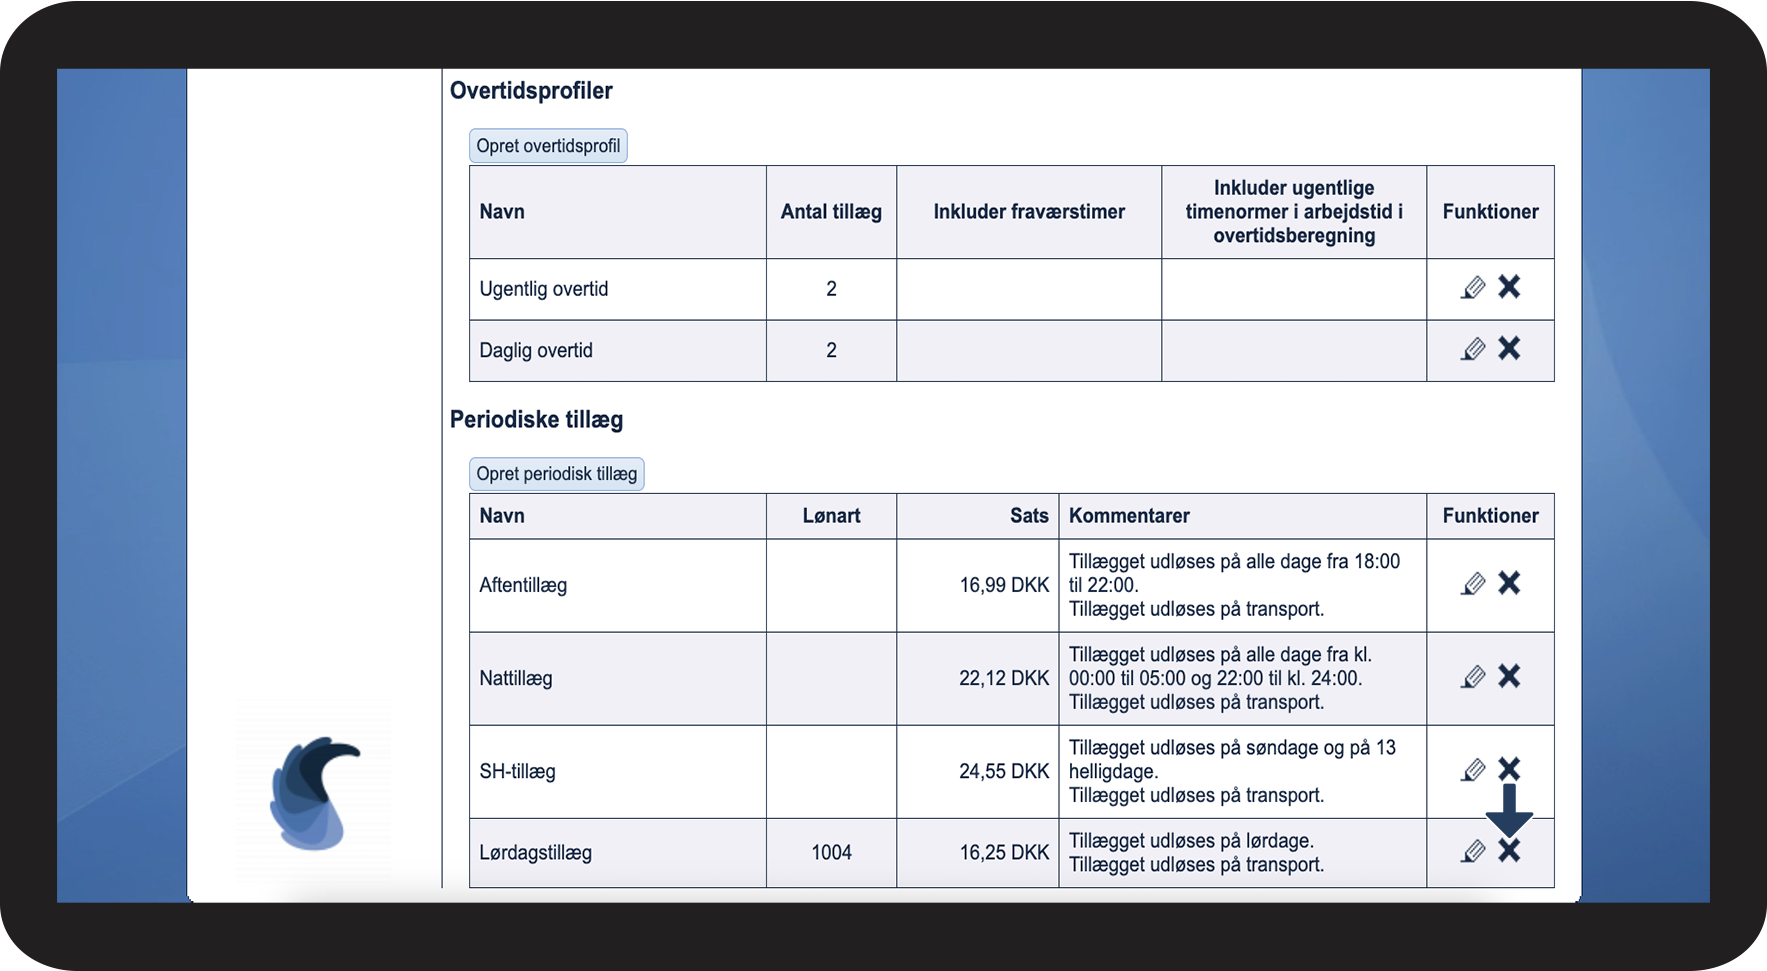
Task: Click the Sats column header
Action: coord(1029,516)
